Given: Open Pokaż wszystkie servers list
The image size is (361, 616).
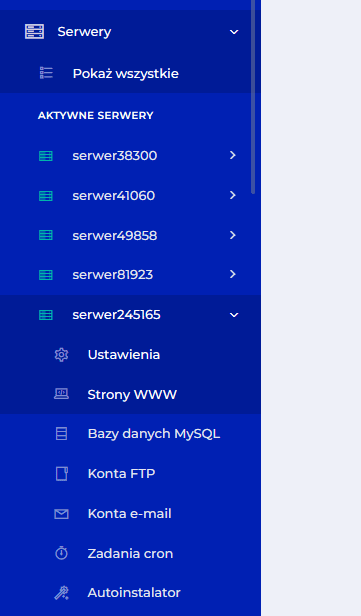Looking at the screenshot, I should pyautogui.click(x=126, y=73).
